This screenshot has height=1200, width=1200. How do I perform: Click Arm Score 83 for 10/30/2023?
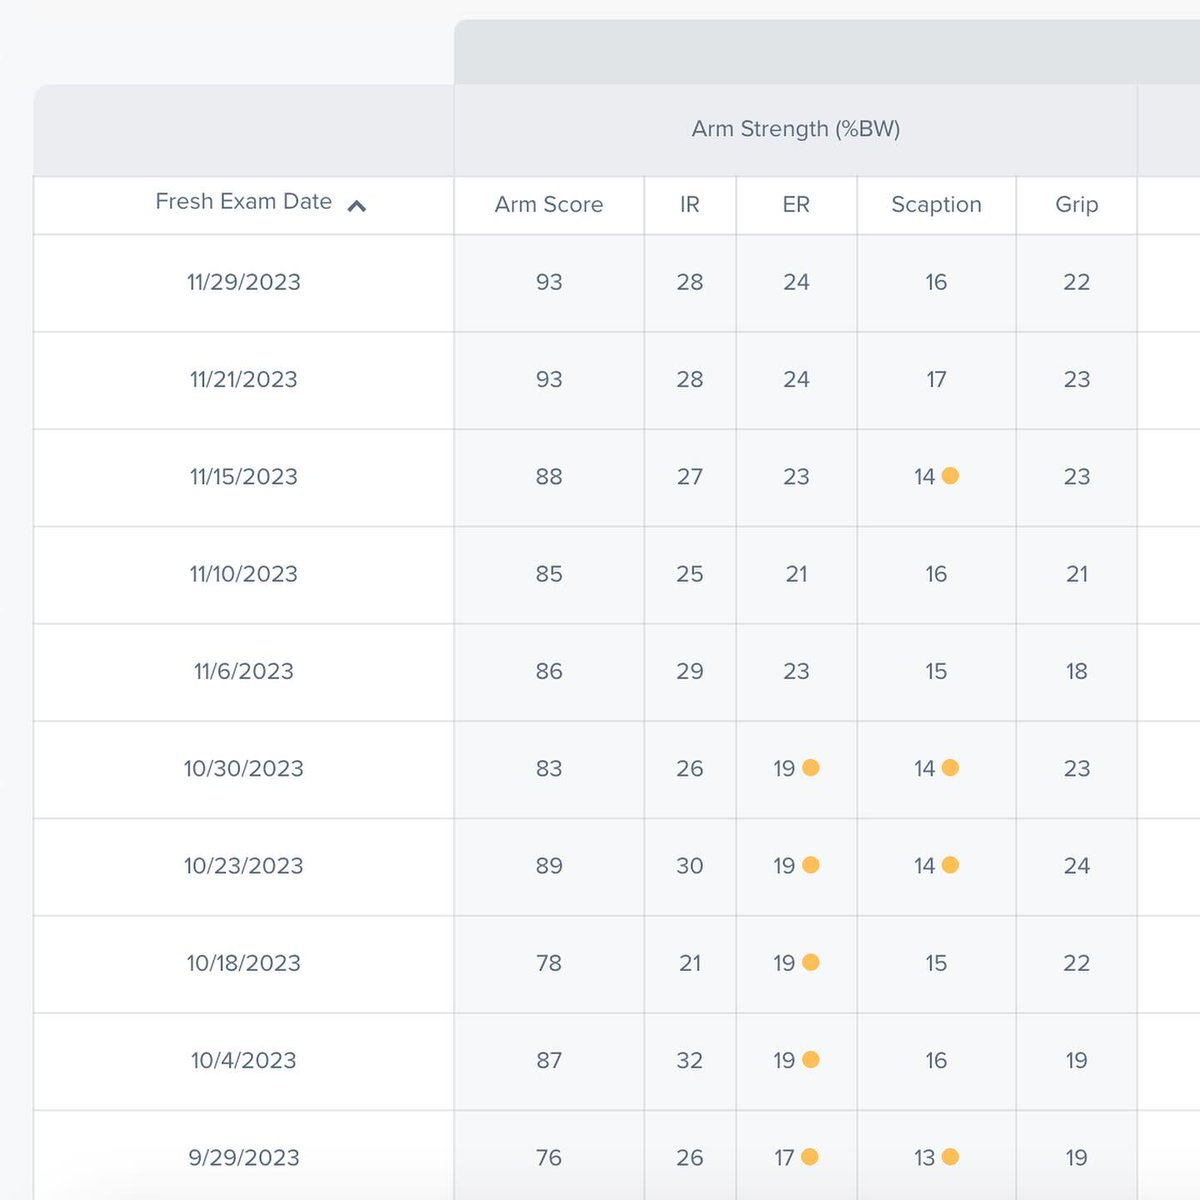click(549, 769)
